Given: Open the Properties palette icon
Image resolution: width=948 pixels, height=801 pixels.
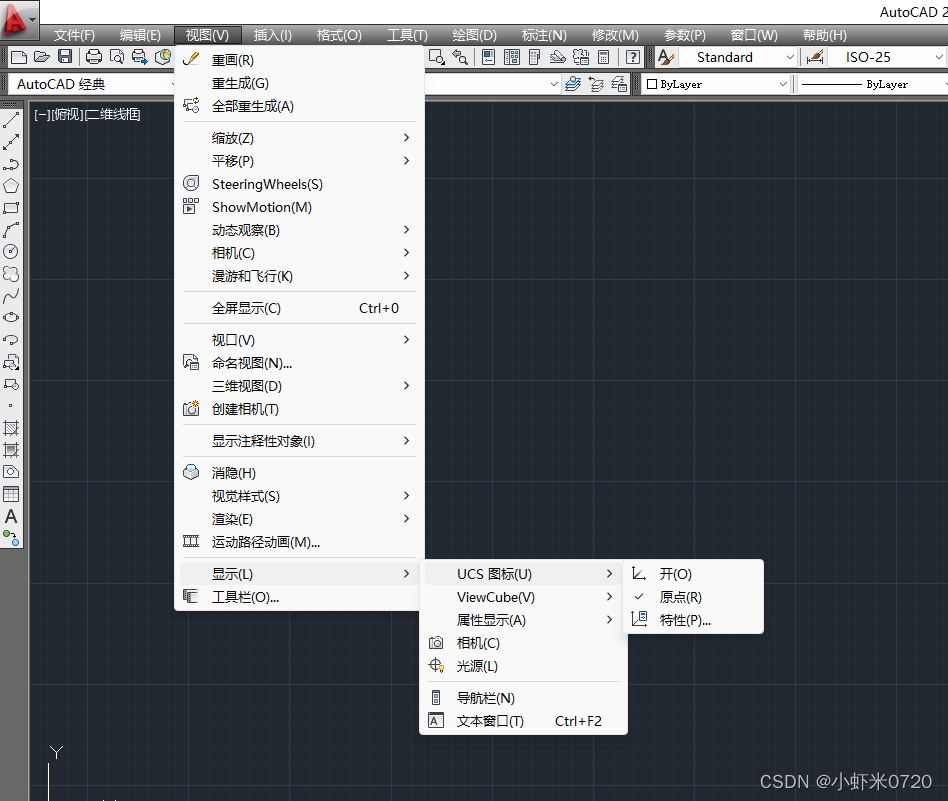Looking at the screenshot, I should (x=489, y=57).
